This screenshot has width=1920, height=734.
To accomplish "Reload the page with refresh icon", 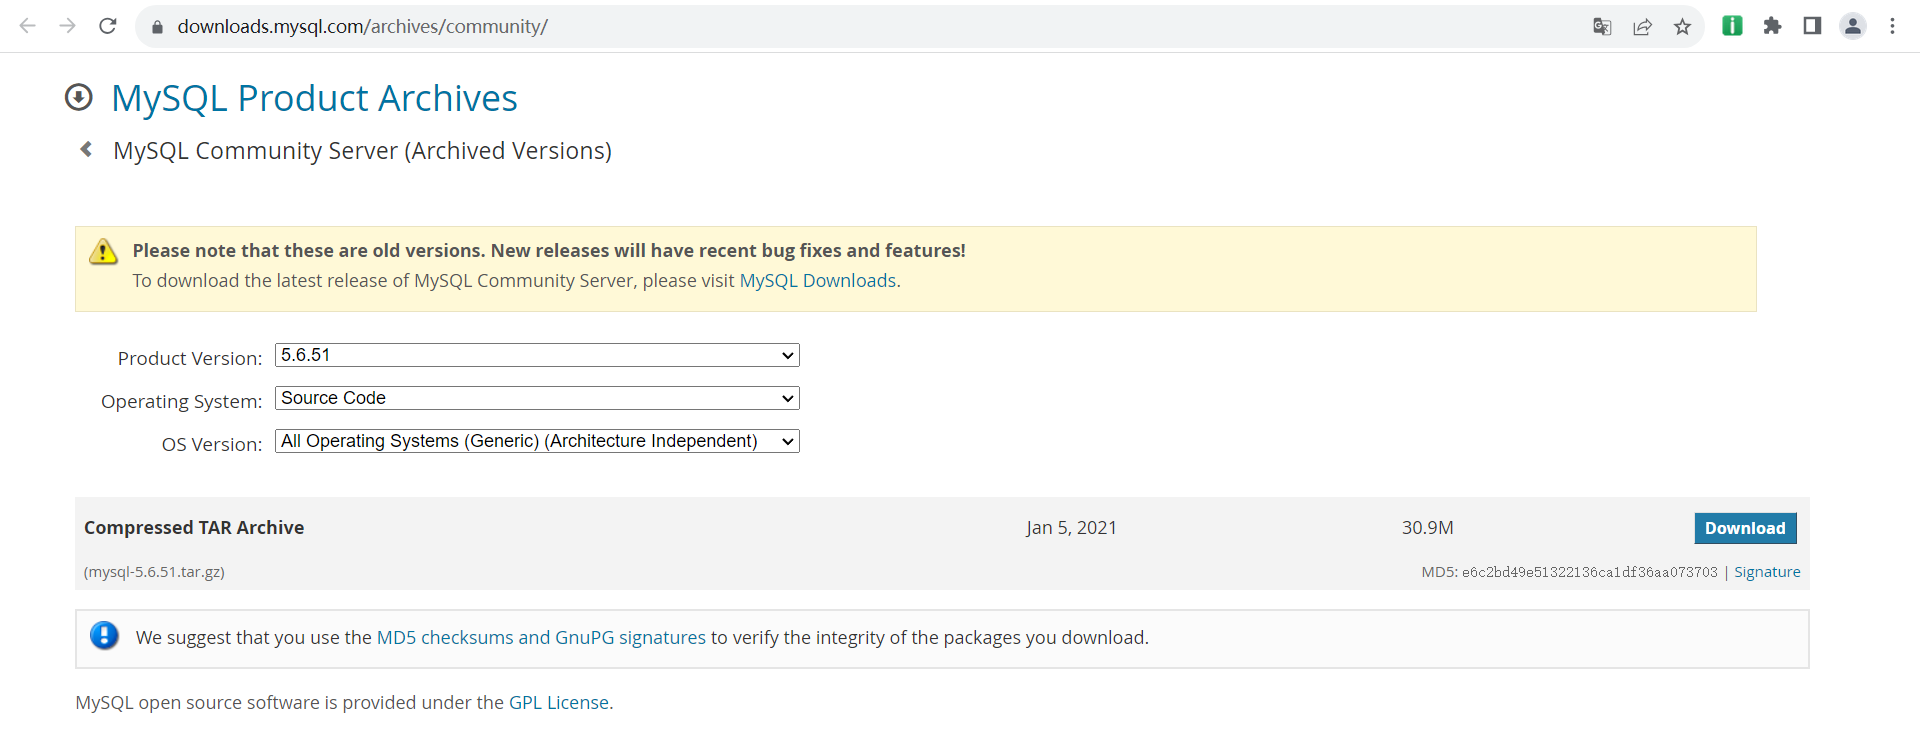I will [x=108, y=26].
